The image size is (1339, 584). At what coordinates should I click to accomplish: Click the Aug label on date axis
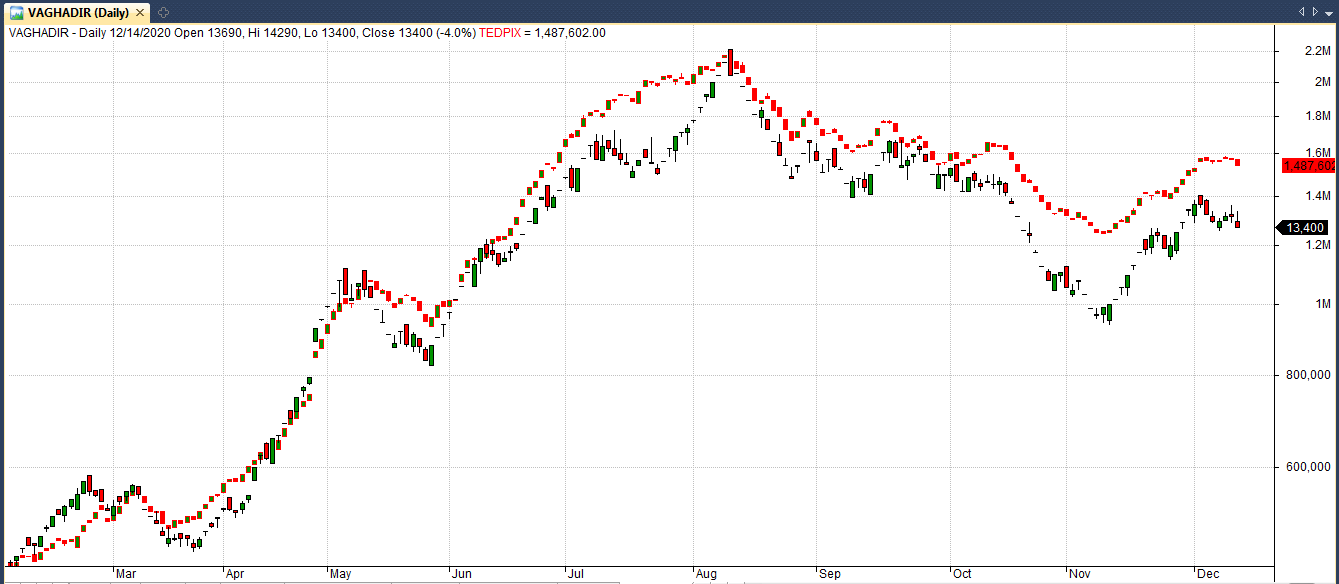(x=705, y=575)
